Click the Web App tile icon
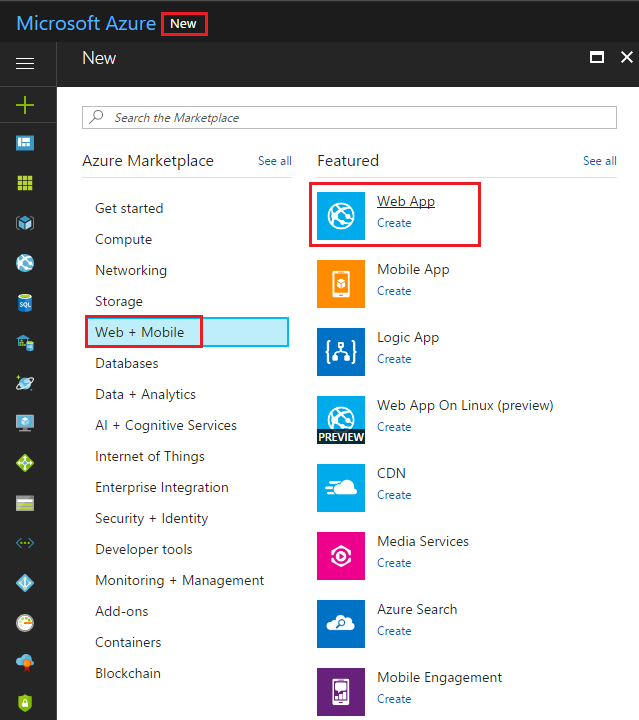639x720 pixels. click(341, 216)
